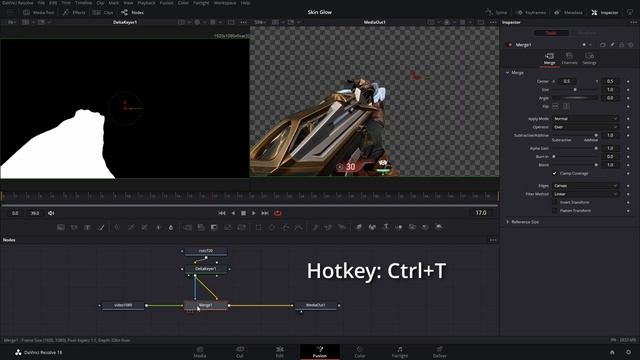Go to first frame
This screenshot has width=640, height=360.
pos(222,213)
